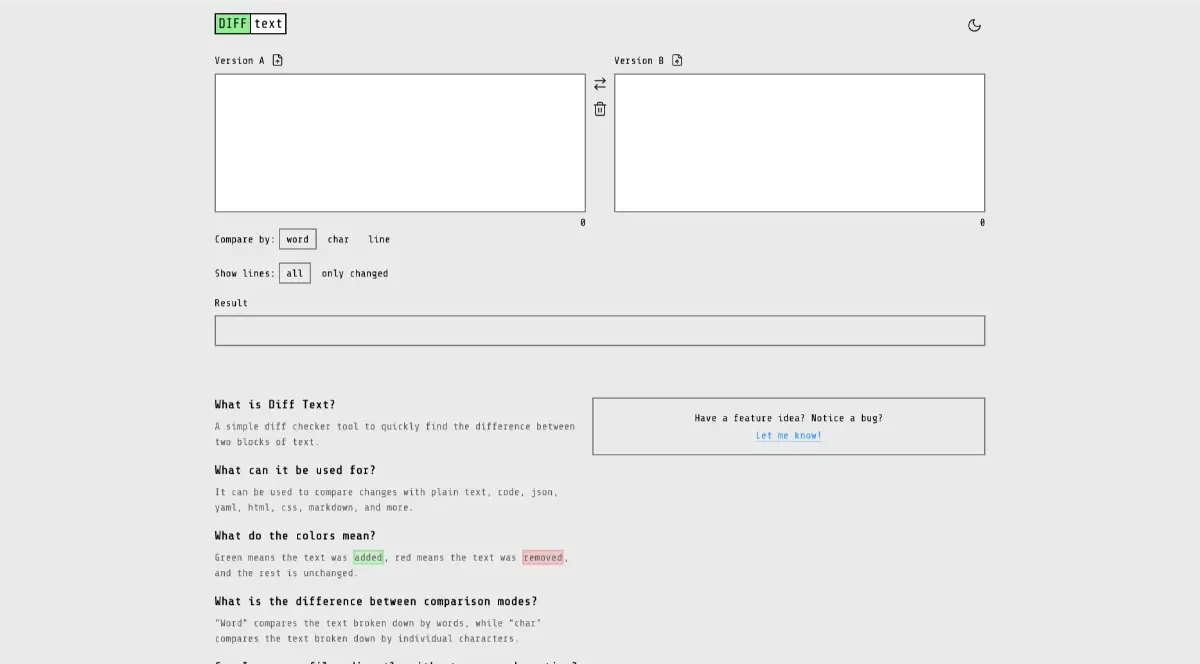Click the Version B character count

(982, 222)
